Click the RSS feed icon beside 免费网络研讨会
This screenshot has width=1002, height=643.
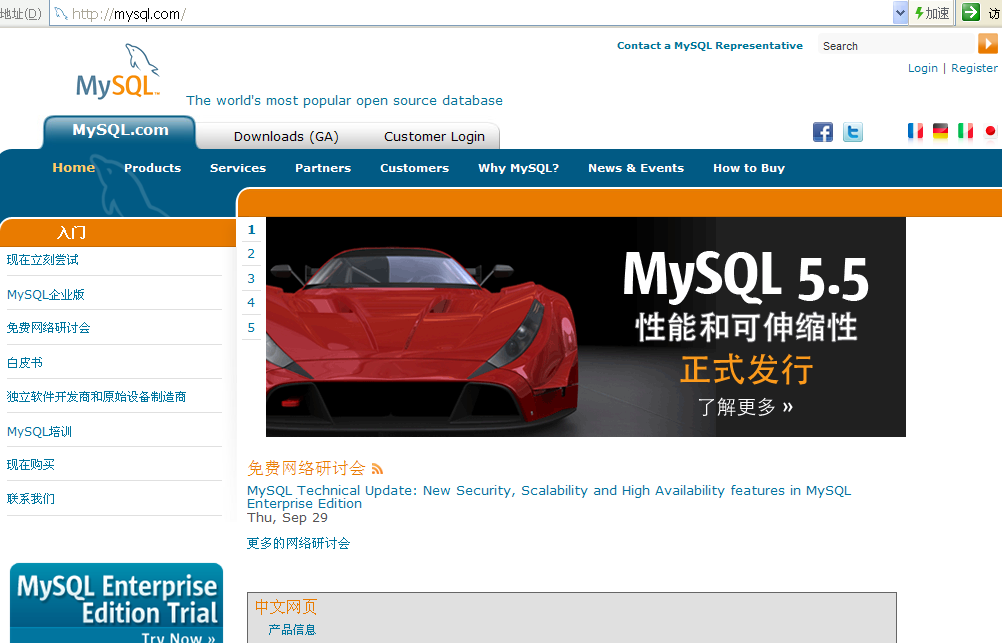click(377, 469)
